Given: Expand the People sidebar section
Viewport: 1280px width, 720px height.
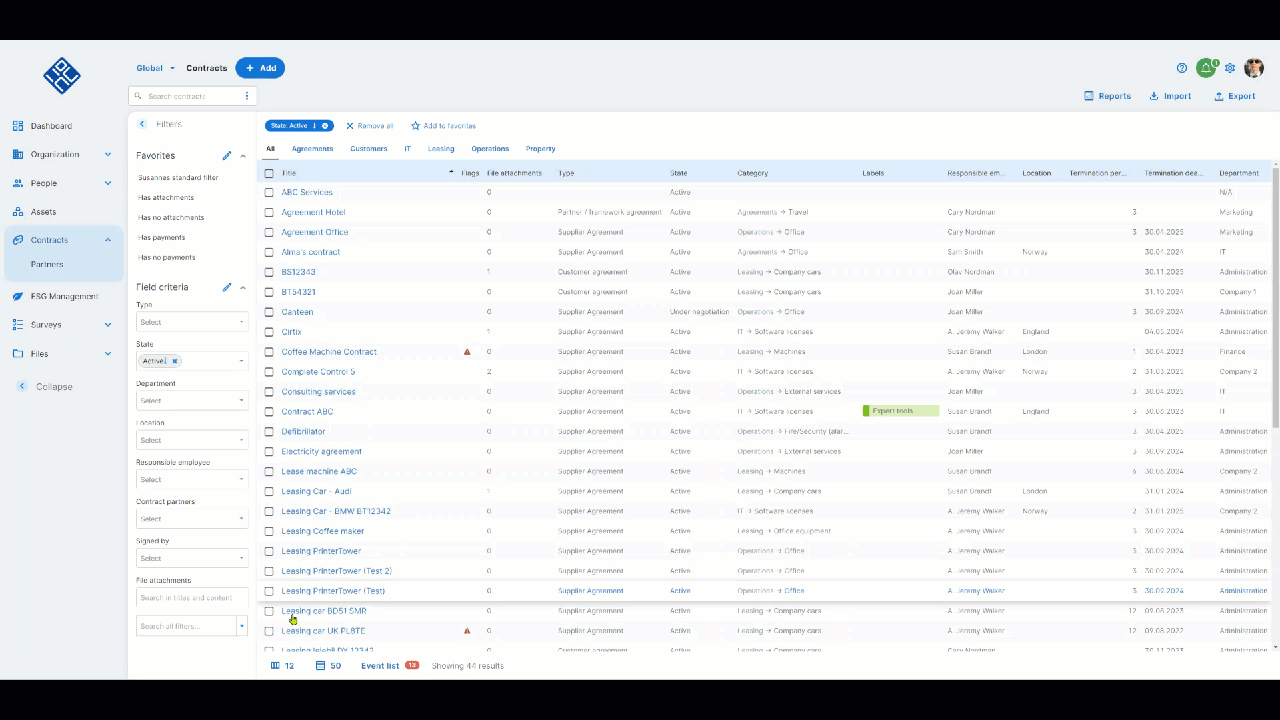Looking at the screenshot, I should tap(108, 183).
